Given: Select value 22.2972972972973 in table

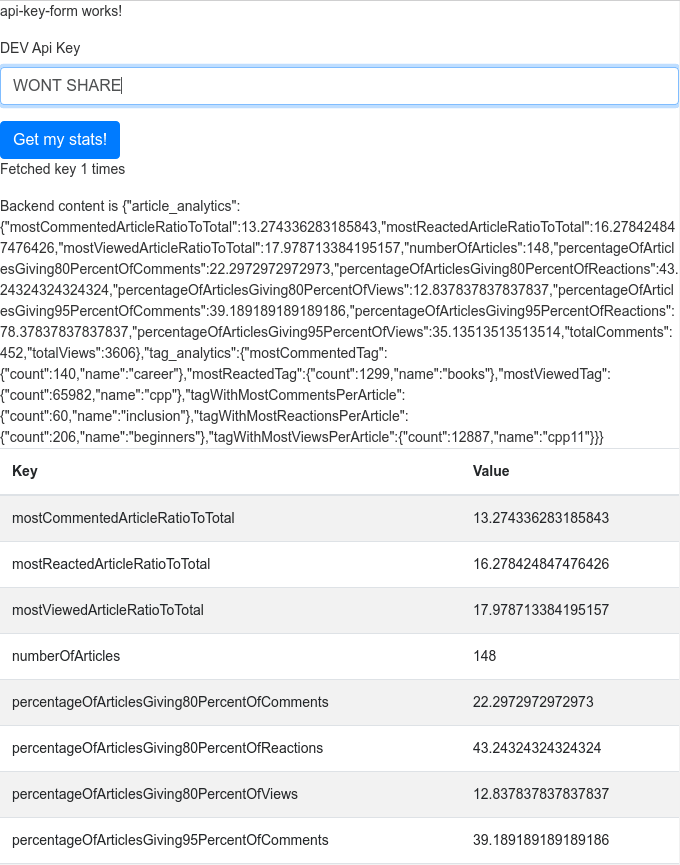Looking at the screenshot, I should coord(533,702).
